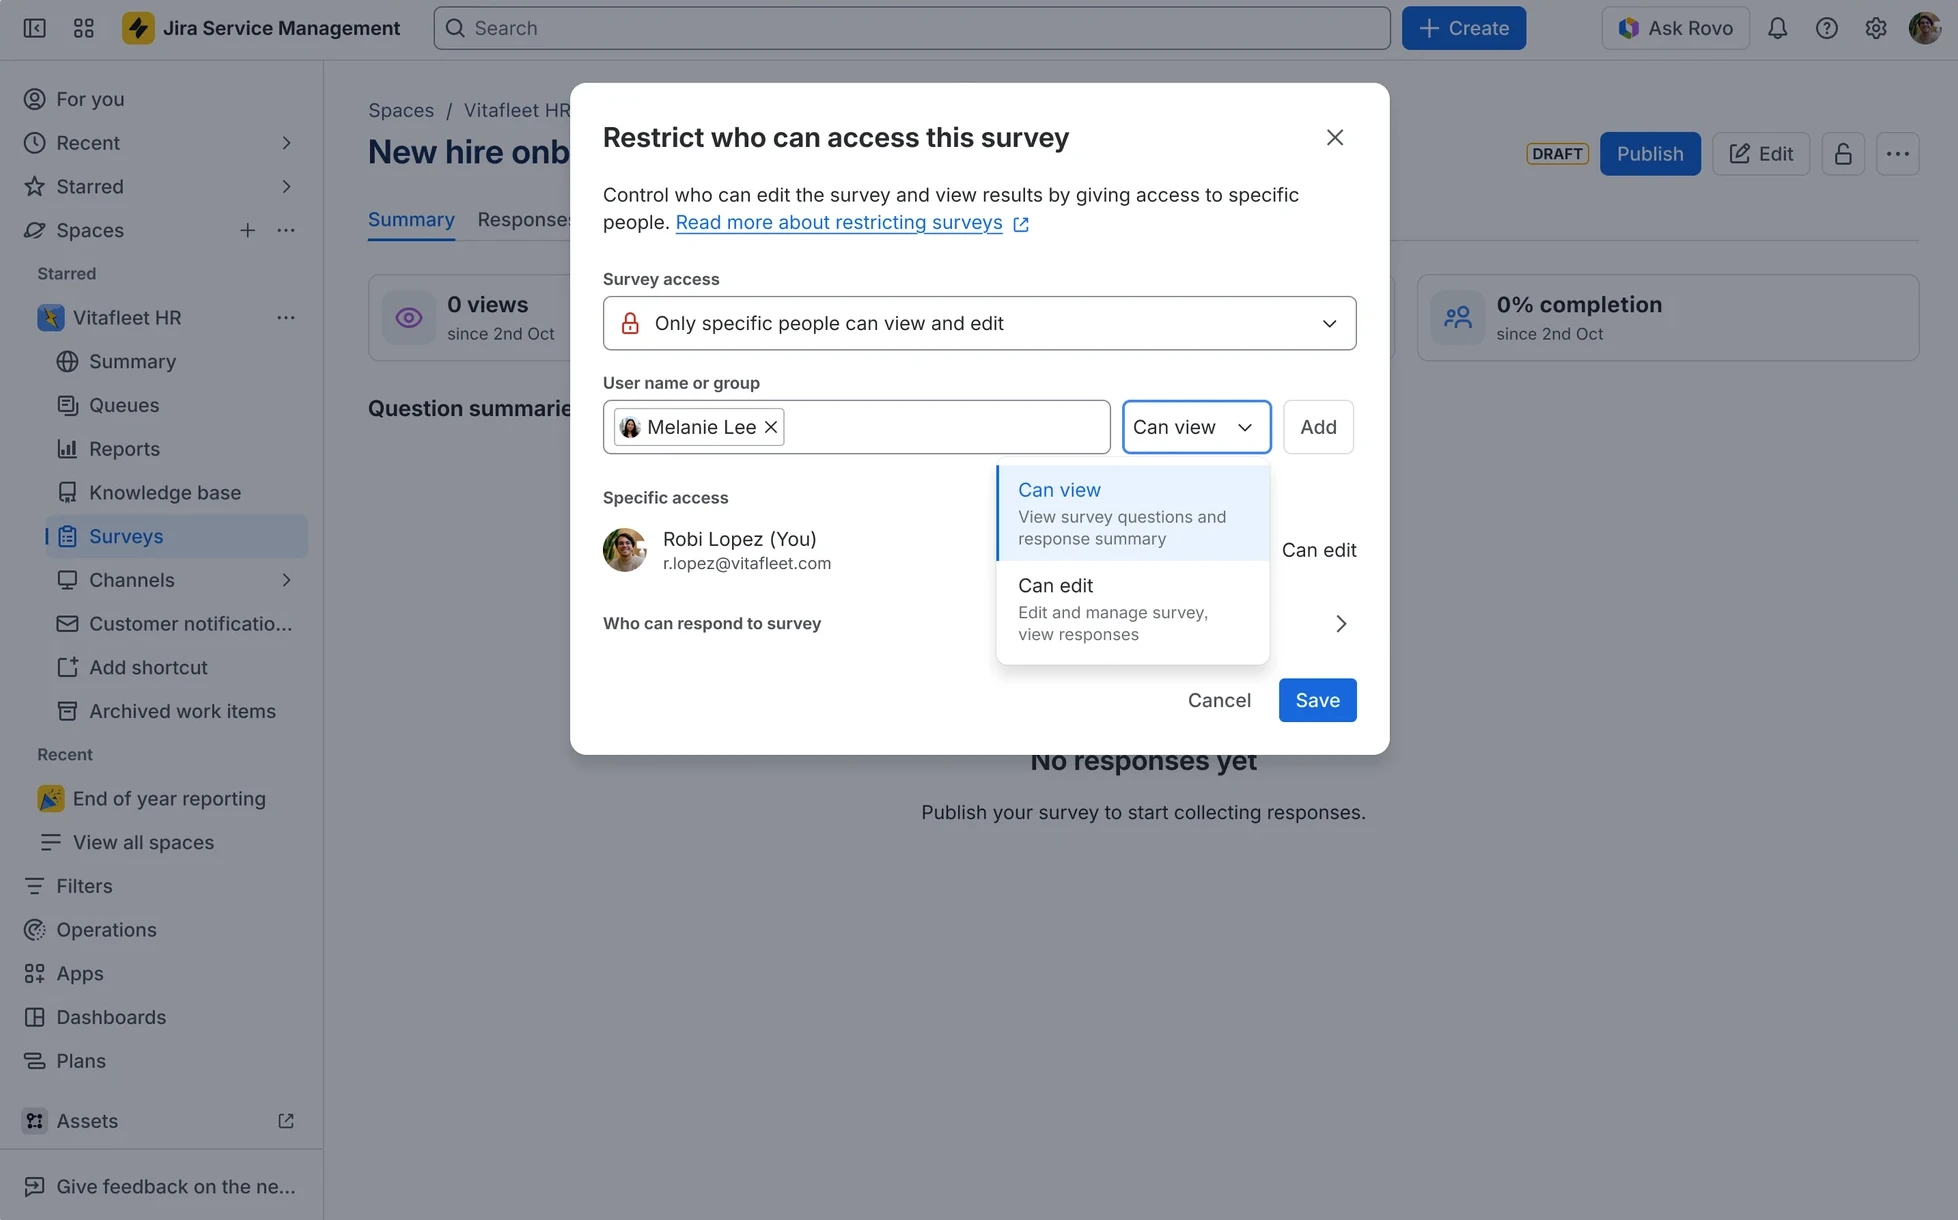Remove Melanie Lee from user field
Viewport: 1958px width, 1220px height.
[771, 427]
